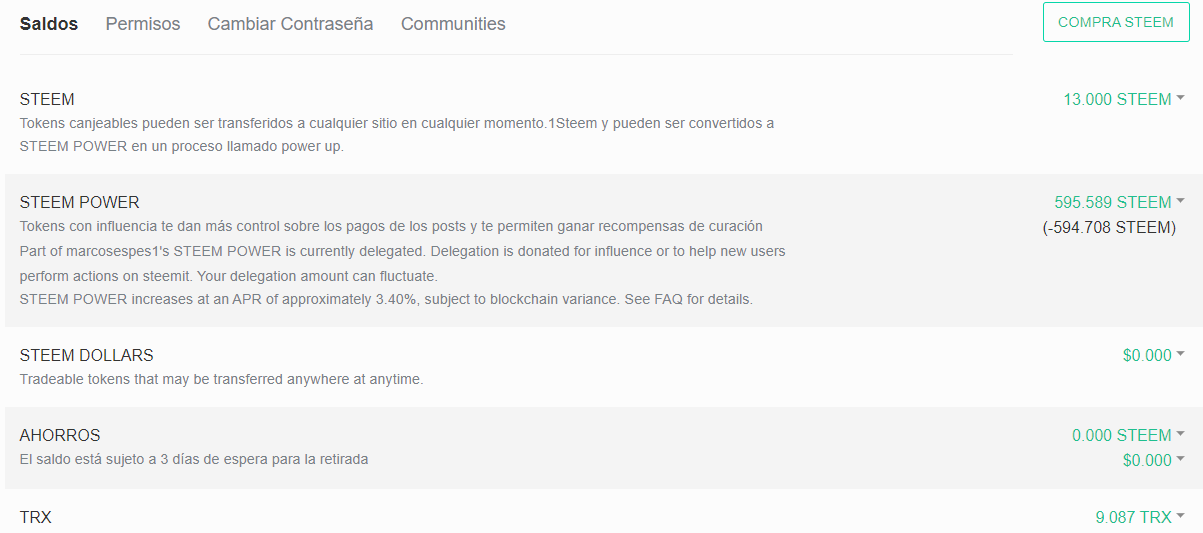Go to Cambiar Contraseña tab
1203x533 pixels.
click(x=290, y=24)
